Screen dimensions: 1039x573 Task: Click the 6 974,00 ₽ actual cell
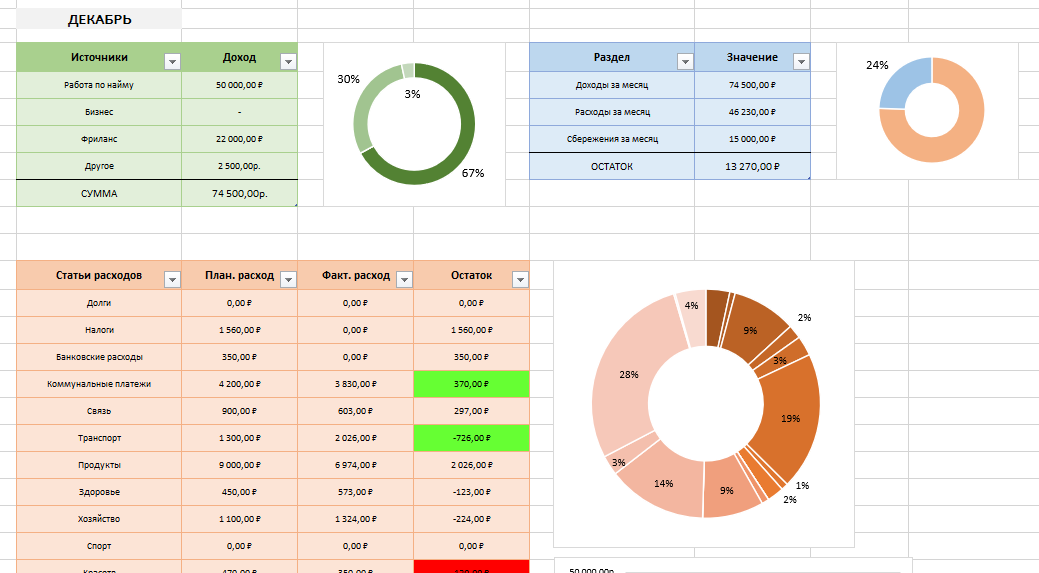click(356, 465)
